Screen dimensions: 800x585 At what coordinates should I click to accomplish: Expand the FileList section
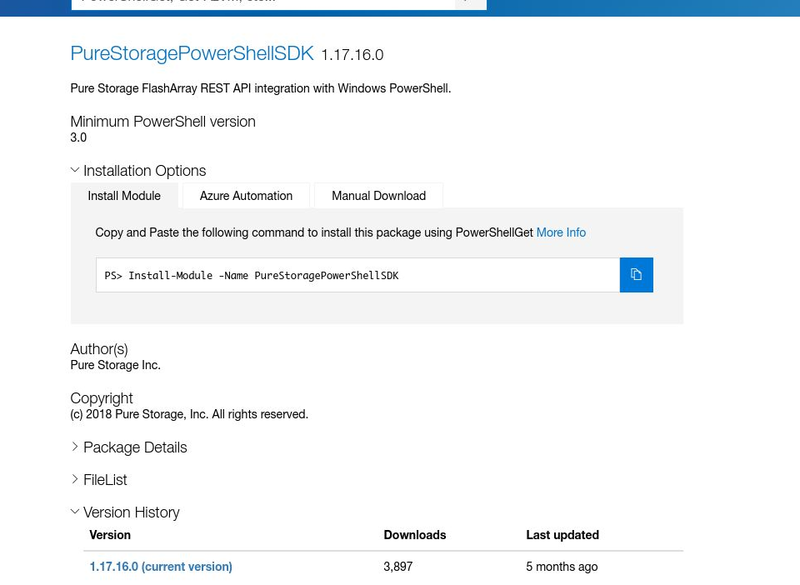[98, 479]
